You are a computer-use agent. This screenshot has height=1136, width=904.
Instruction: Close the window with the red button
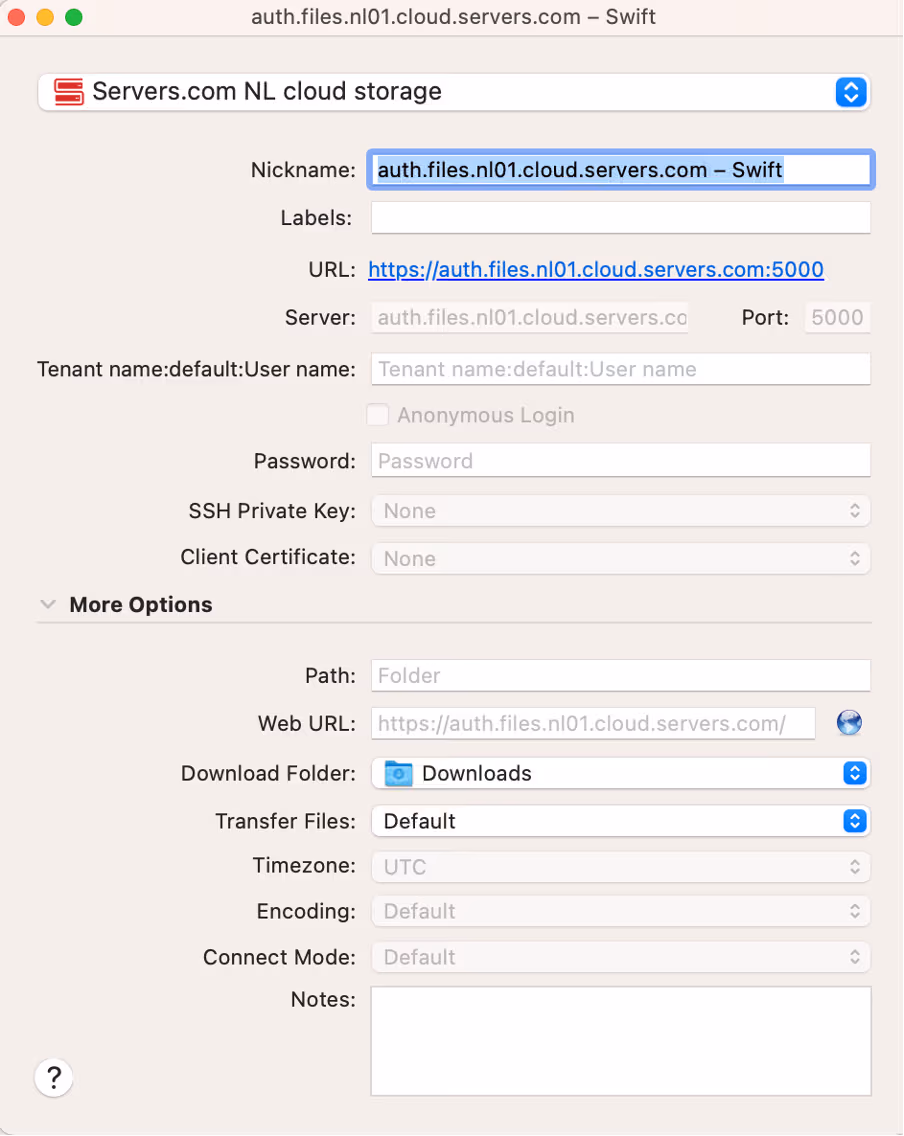[16, 17]
